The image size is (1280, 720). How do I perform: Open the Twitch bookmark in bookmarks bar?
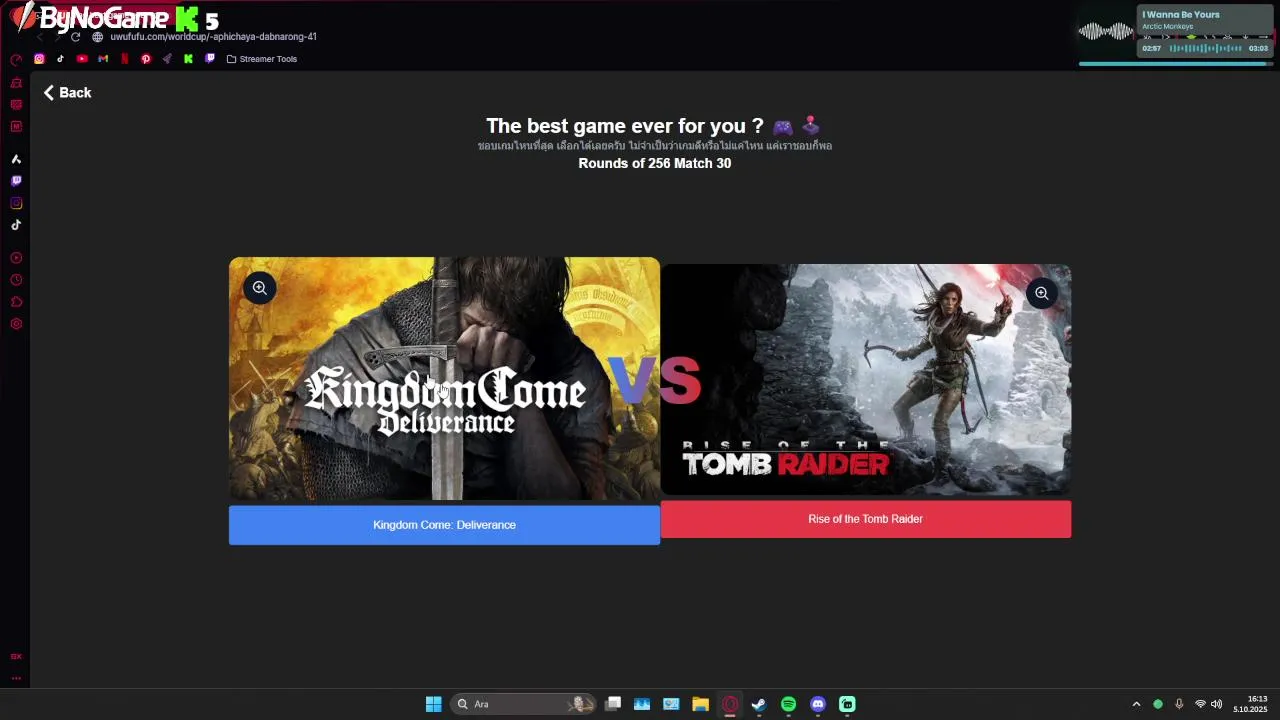pos(209,59)
